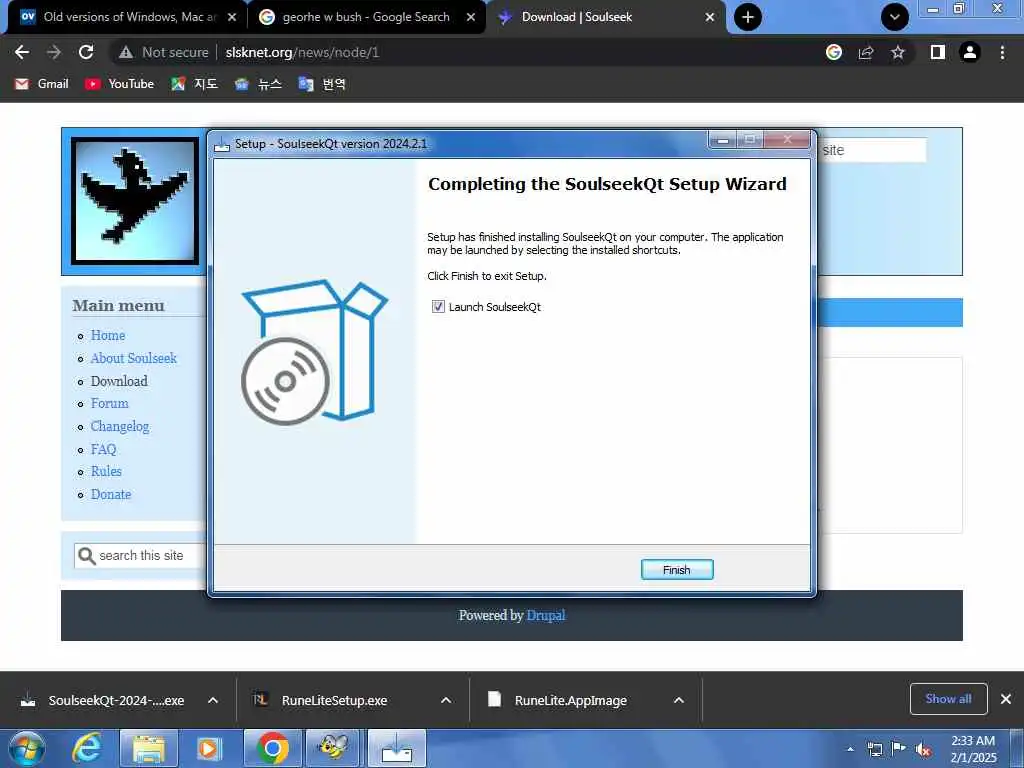Click the Finish button in Setup wizard
Viewport: 1024px width, 768px height.
pyautogui.click(x=677, y=569)
